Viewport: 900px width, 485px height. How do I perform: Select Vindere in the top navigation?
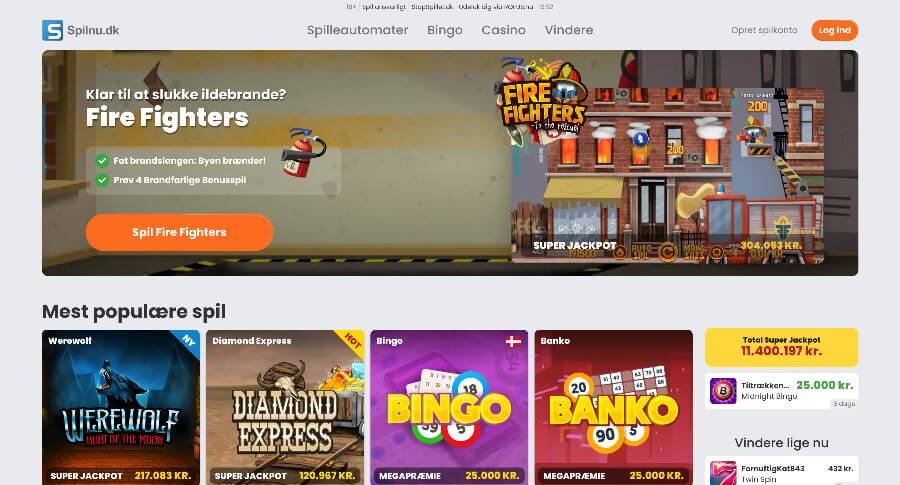(569, 30)
